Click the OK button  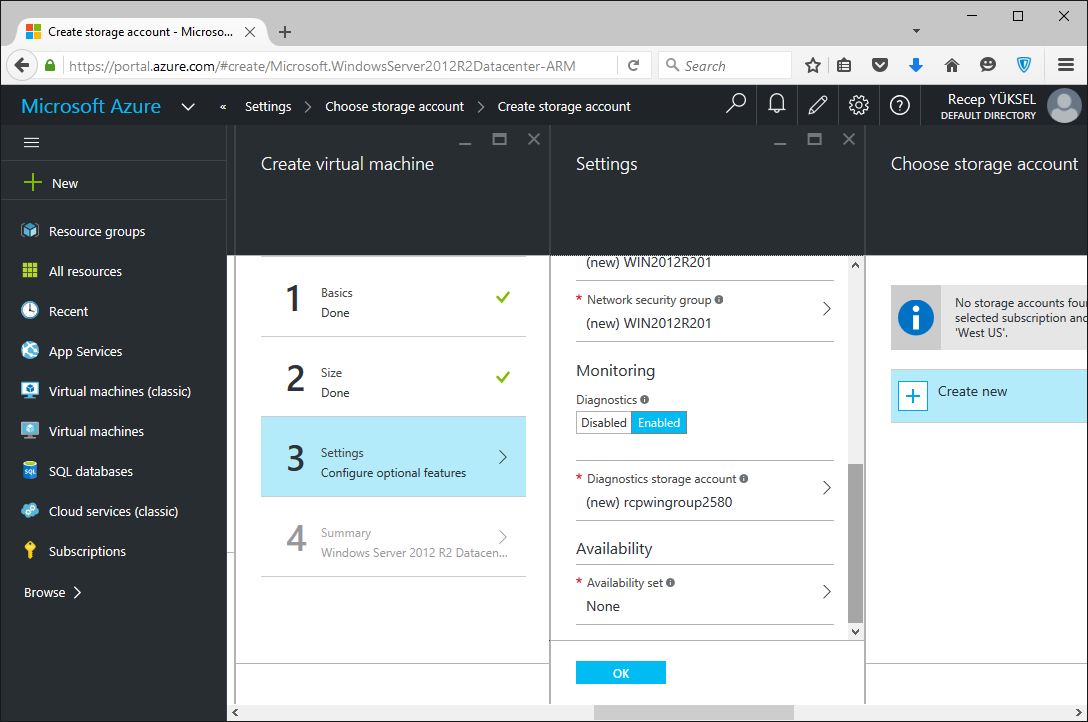[620, 673]
